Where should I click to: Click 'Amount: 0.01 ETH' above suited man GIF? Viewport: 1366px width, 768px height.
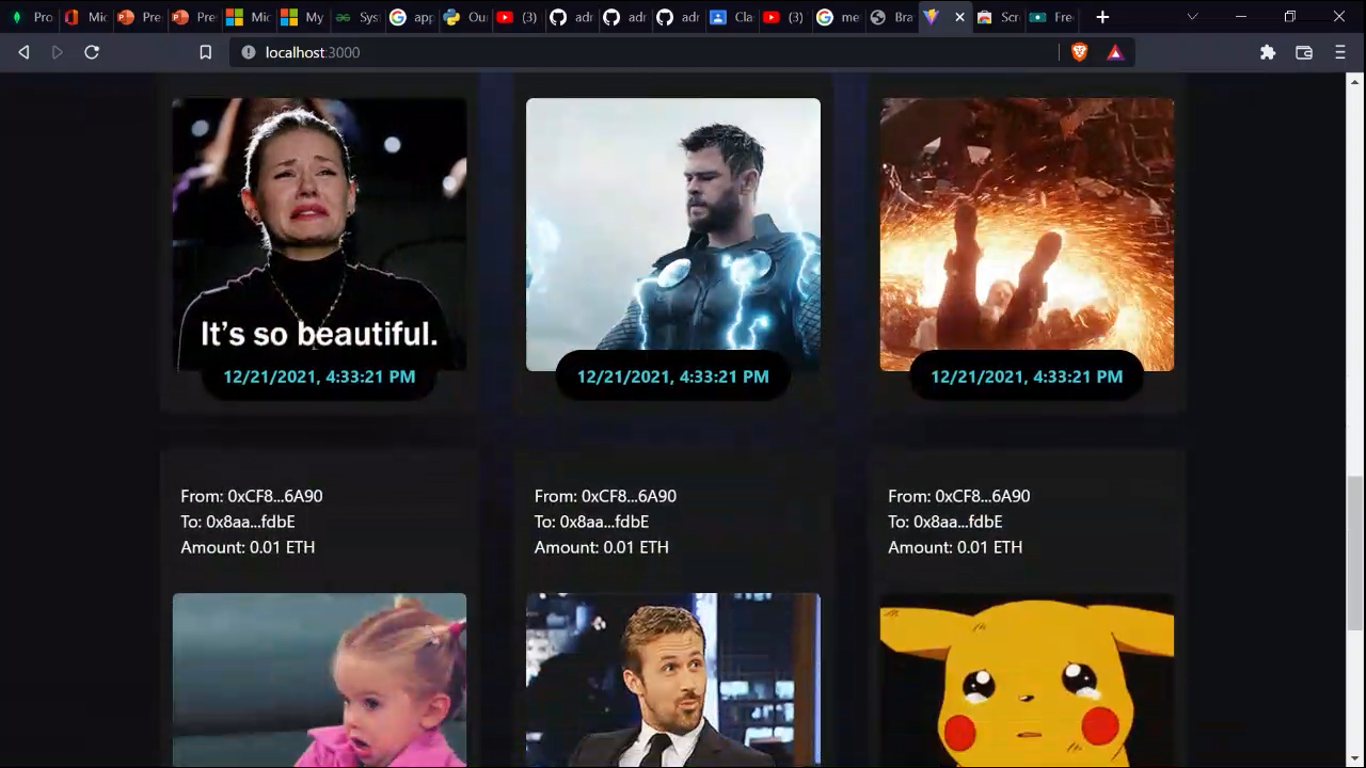pyautogui.click(x=602, y=547)
